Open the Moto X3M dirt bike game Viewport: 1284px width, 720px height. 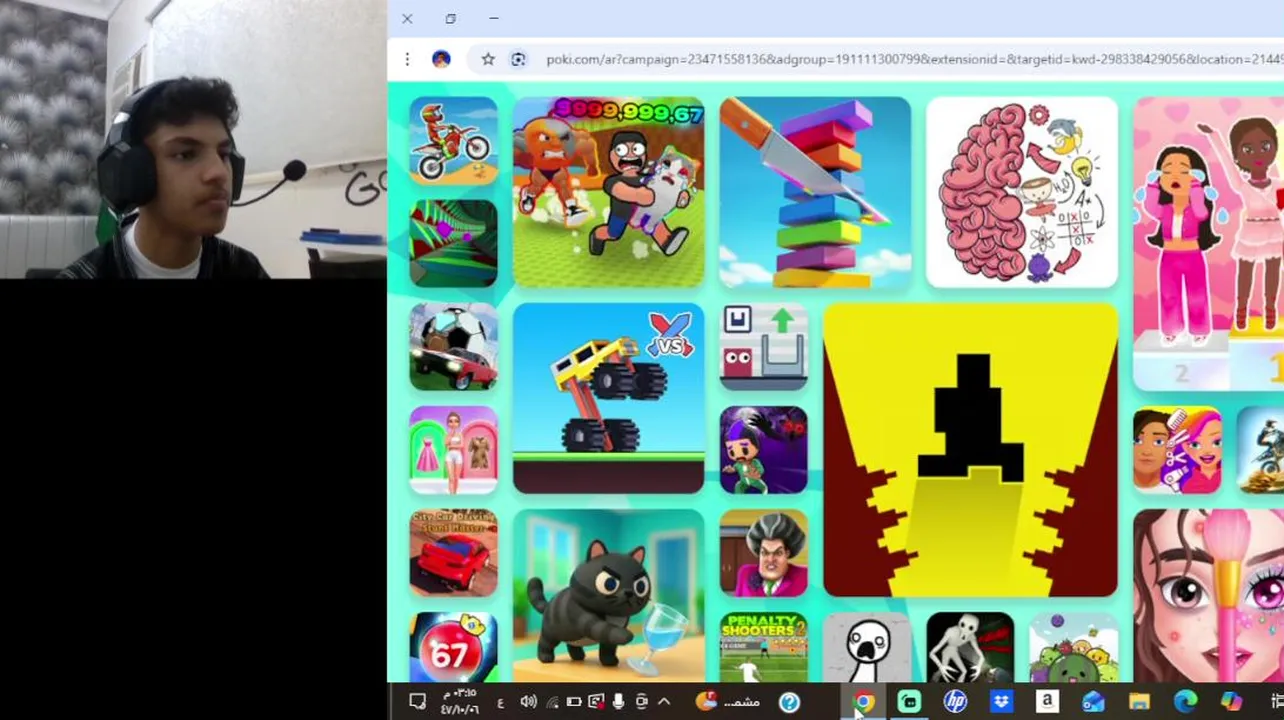tap(453, 140)
